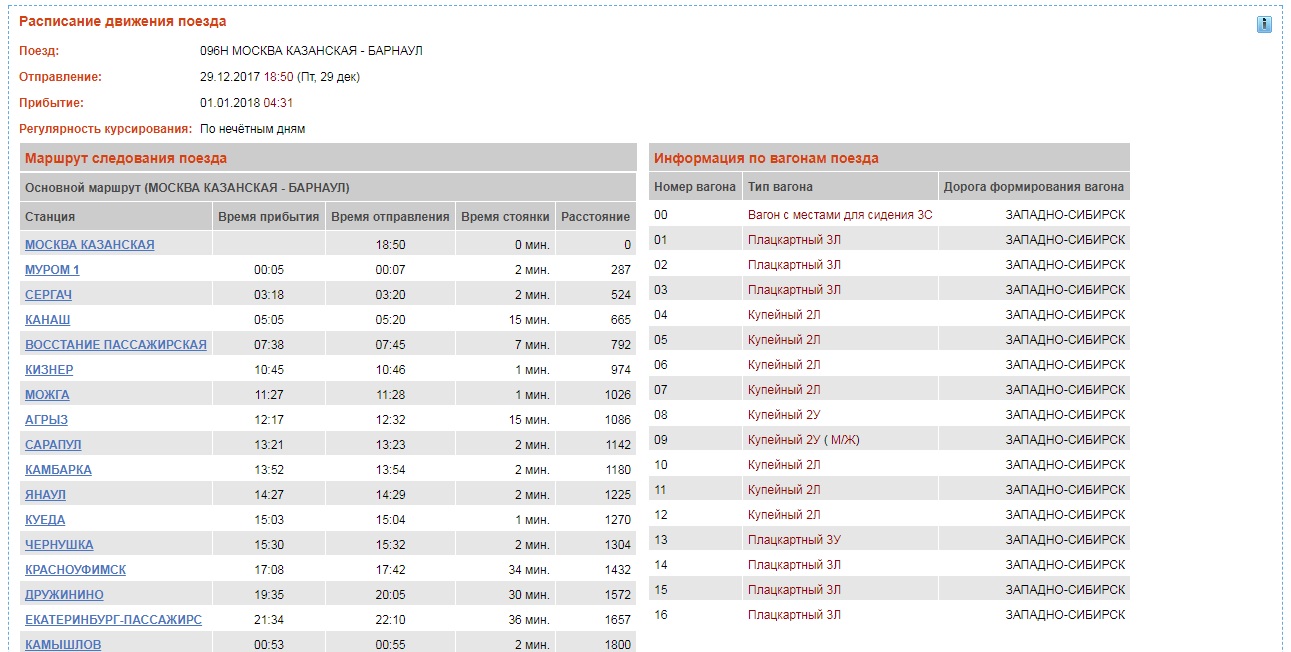Click the КИЗНЕР station link
The height and width of the screenshot is (652, 1291).
click(49, 370)
